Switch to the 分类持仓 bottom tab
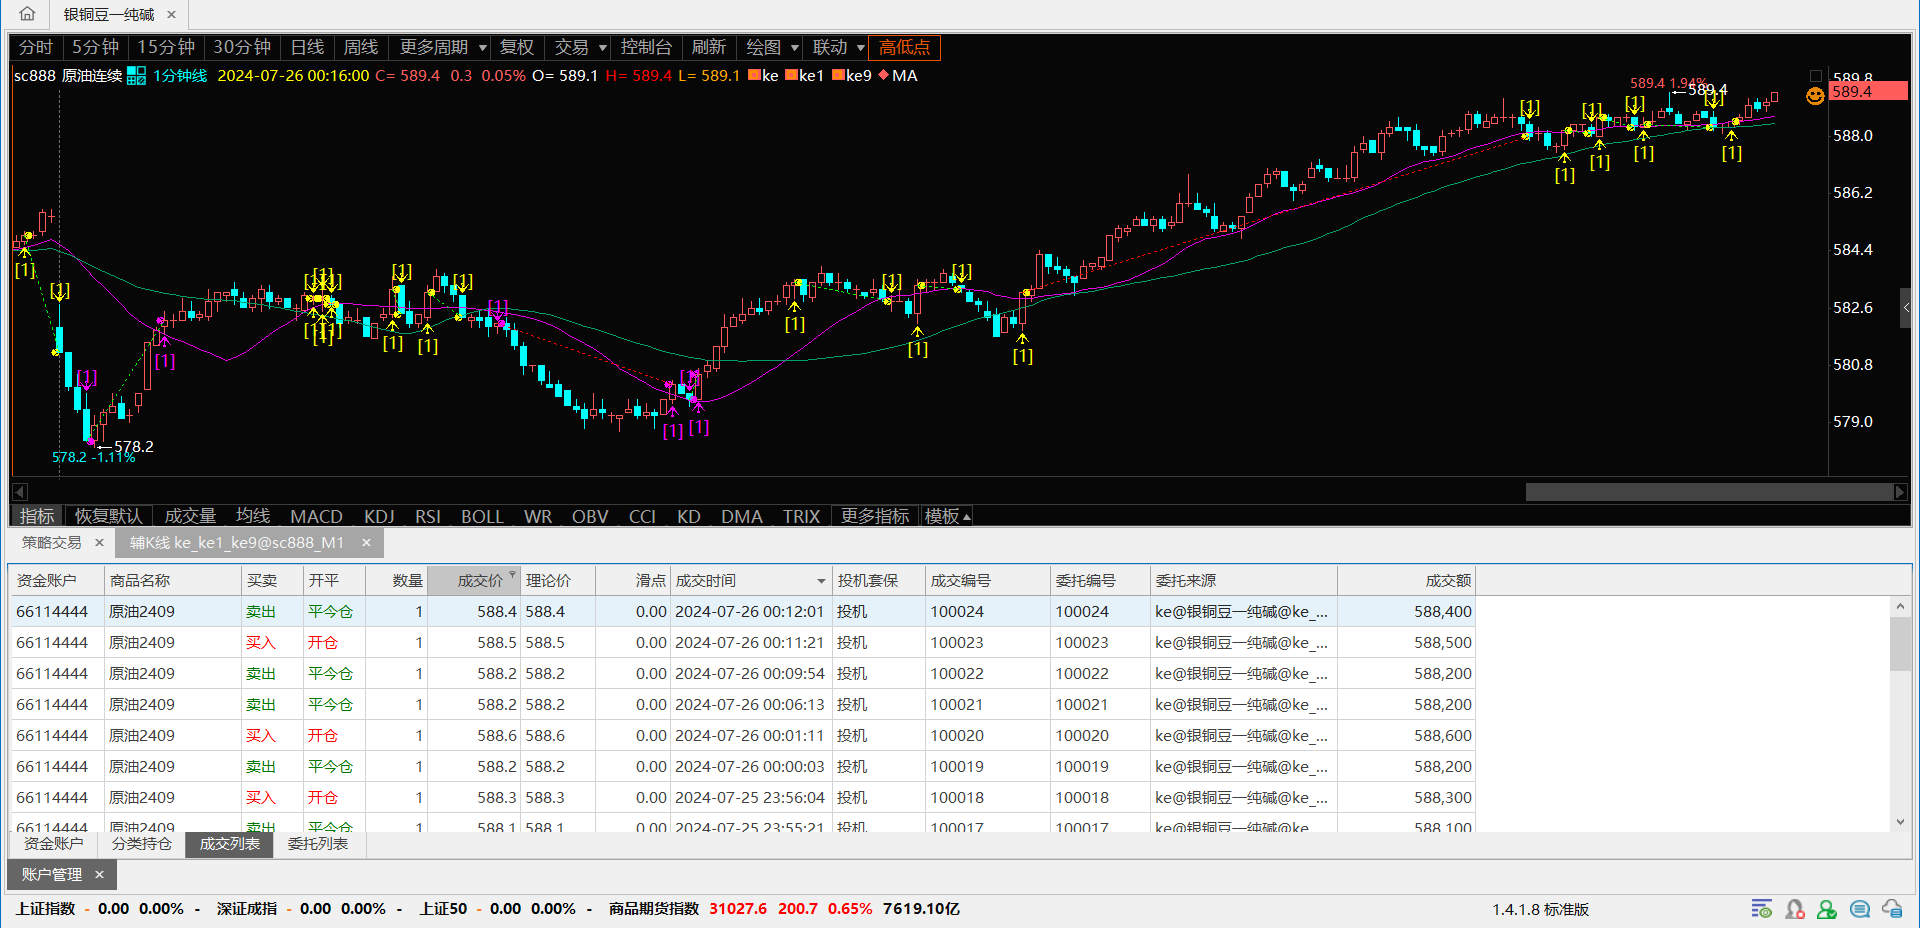 142,844
